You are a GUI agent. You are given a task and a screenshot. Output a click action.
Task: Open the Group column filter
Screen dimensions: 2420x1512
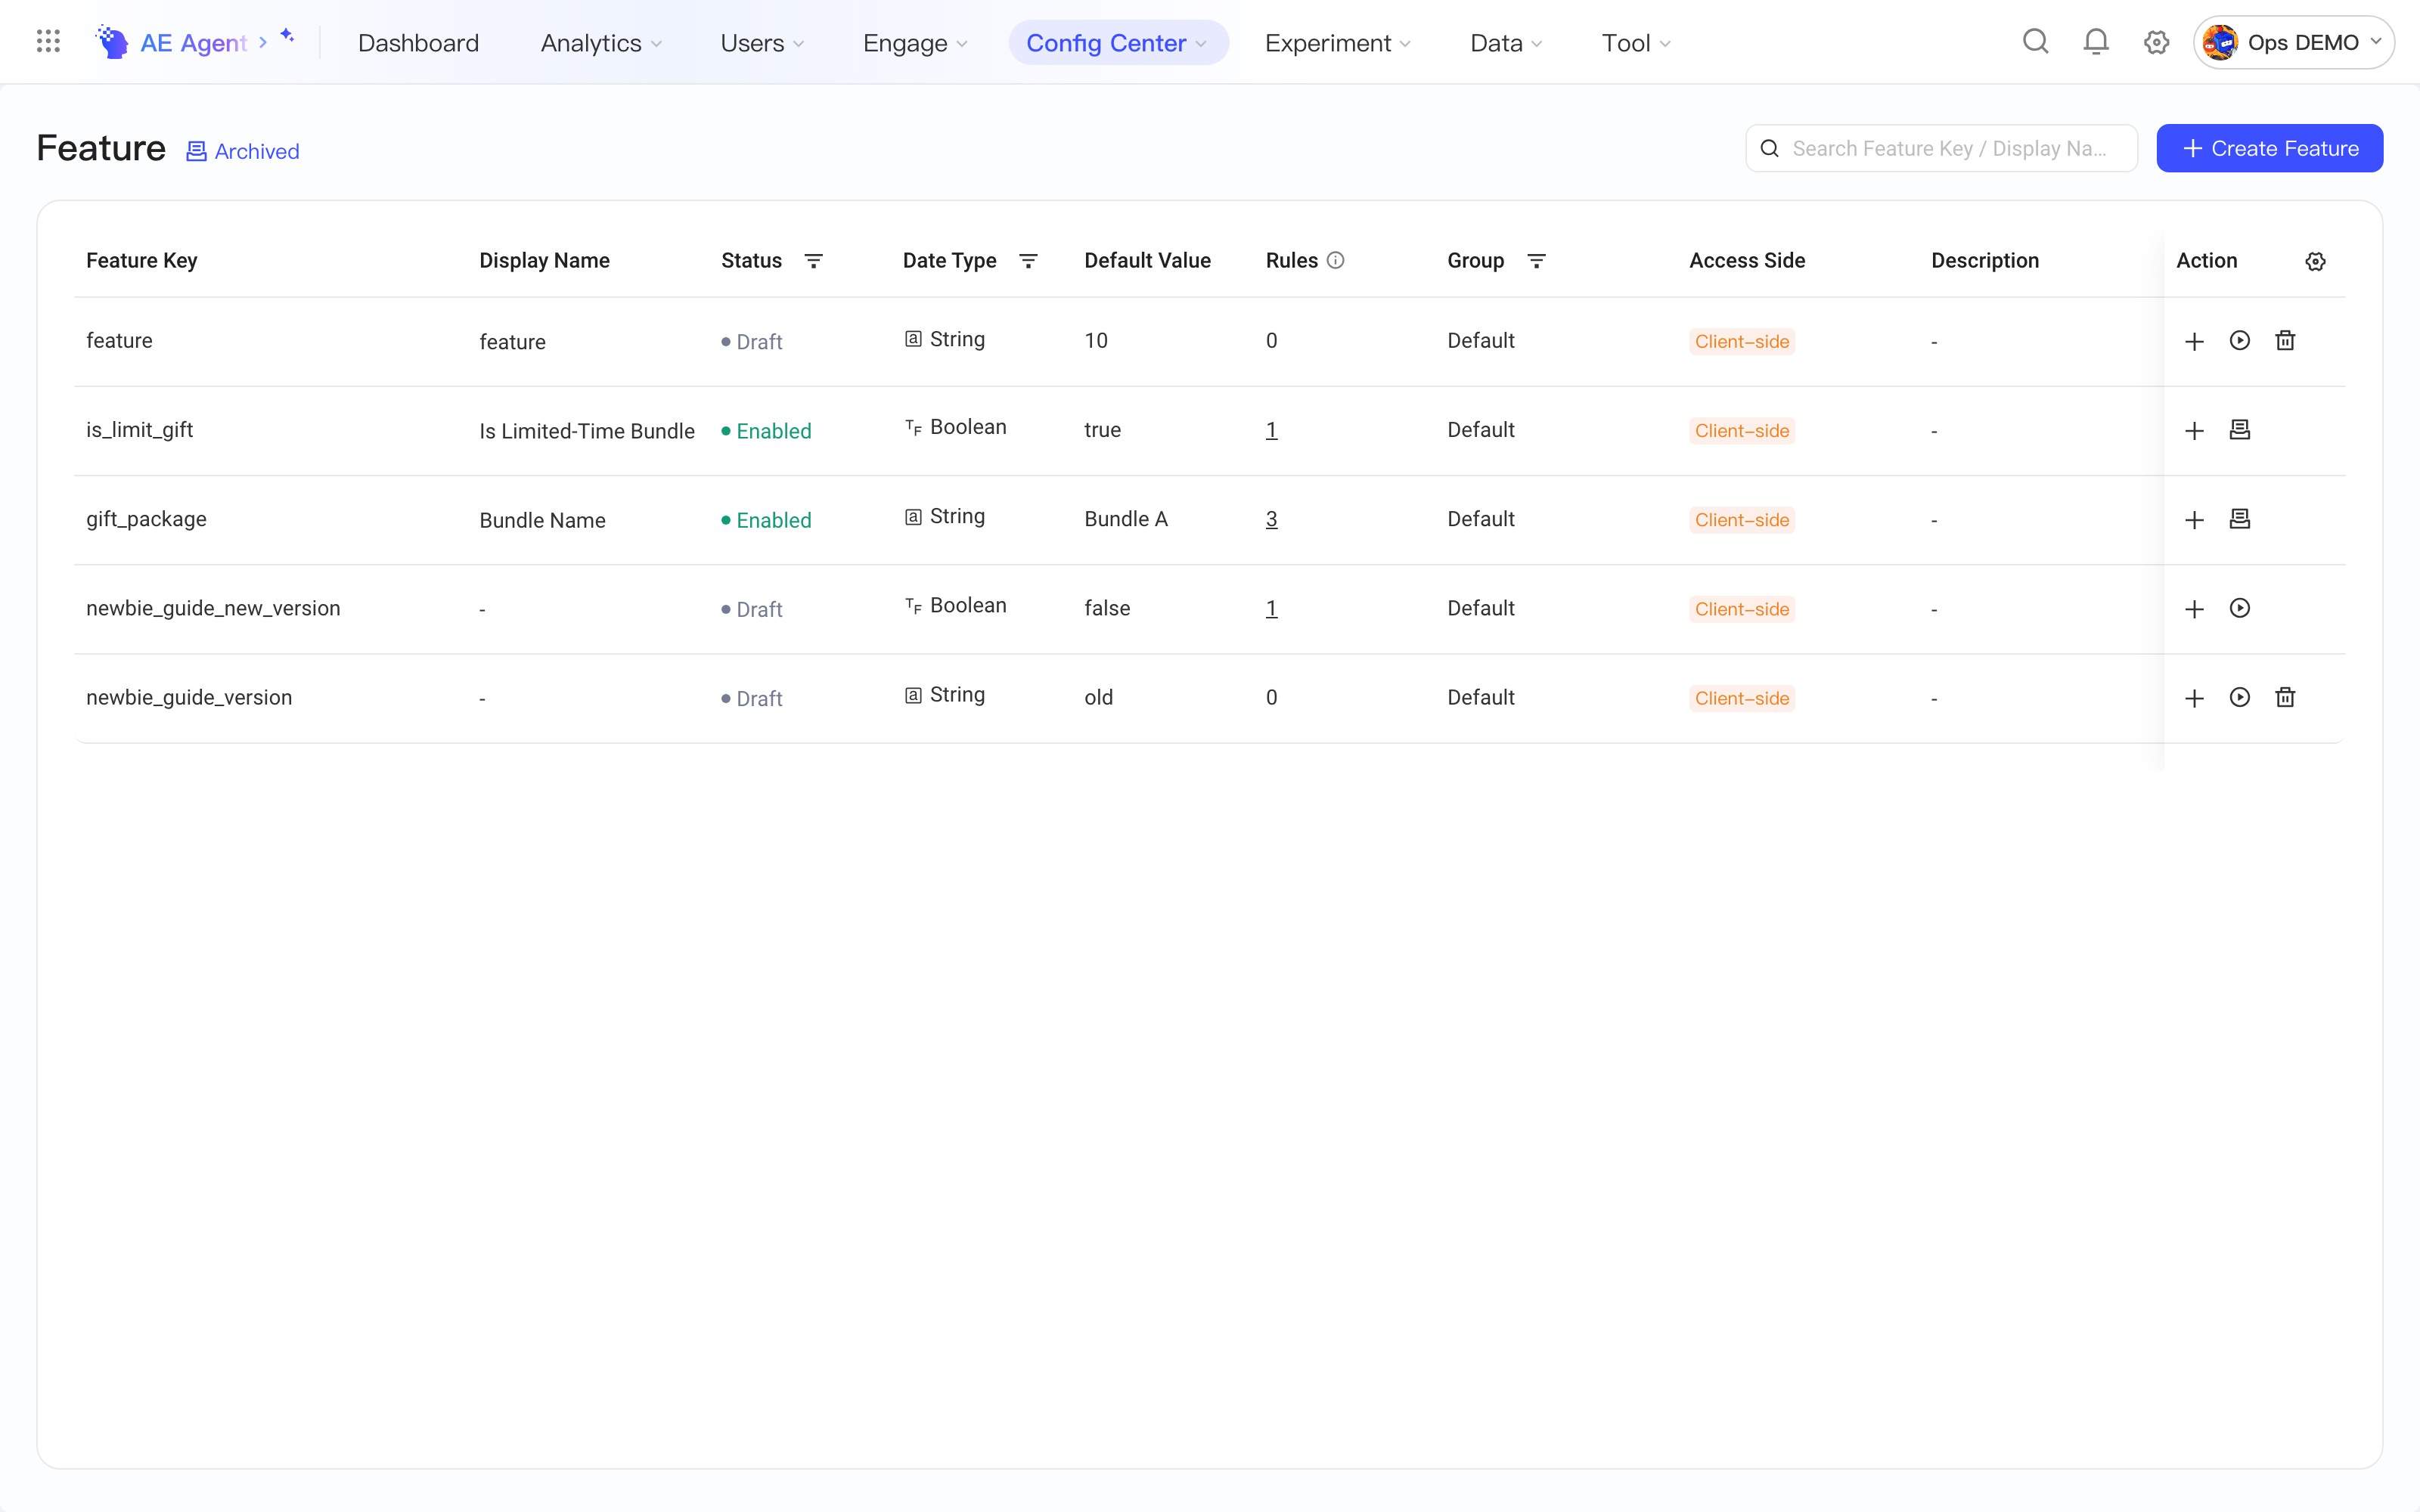click(1537, 261)
